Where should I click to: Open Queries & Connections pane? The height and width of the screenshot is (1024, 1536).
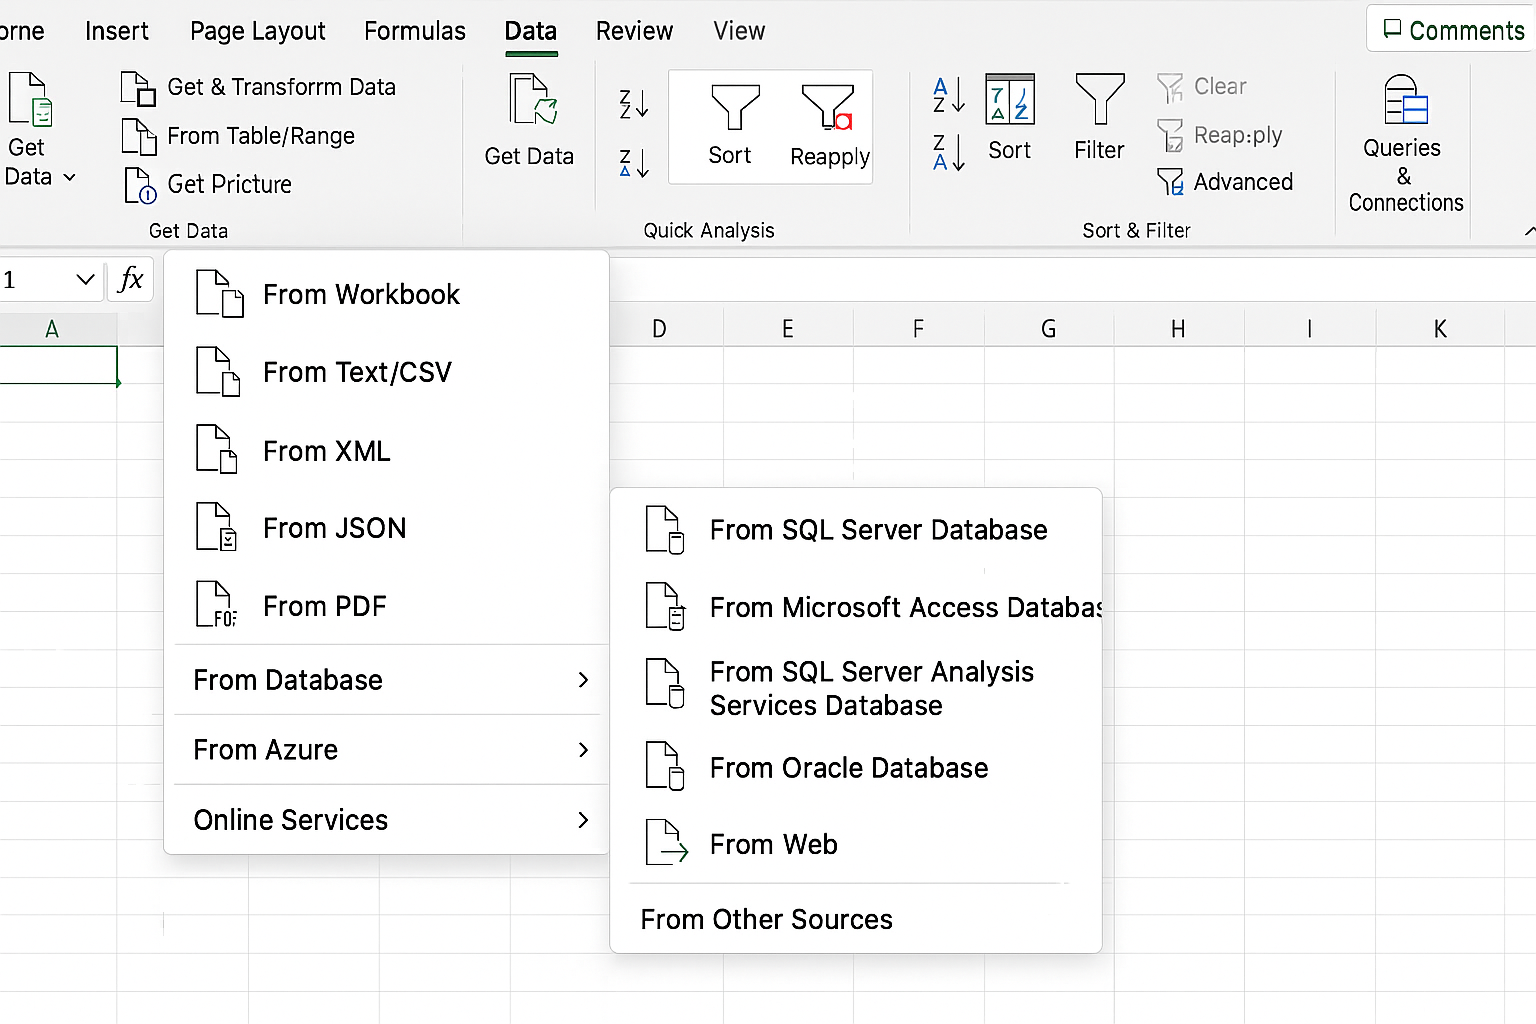[1405, 144]
